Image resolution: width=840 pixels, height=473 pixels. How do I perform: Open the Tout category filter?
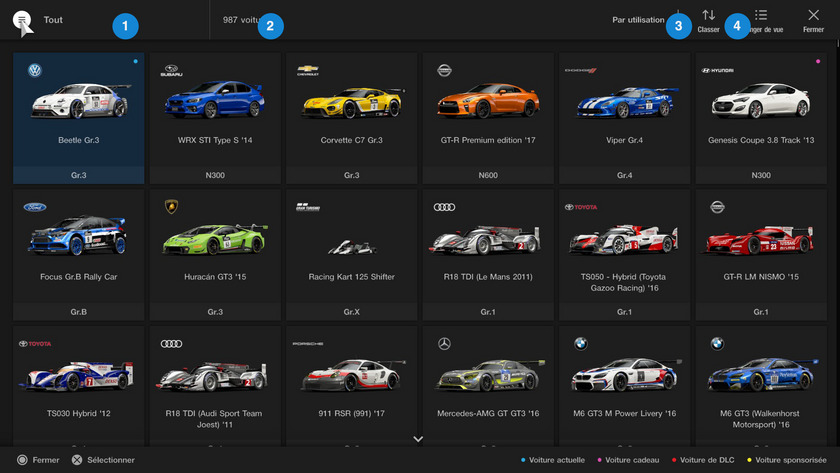click(x=54, y=20)
